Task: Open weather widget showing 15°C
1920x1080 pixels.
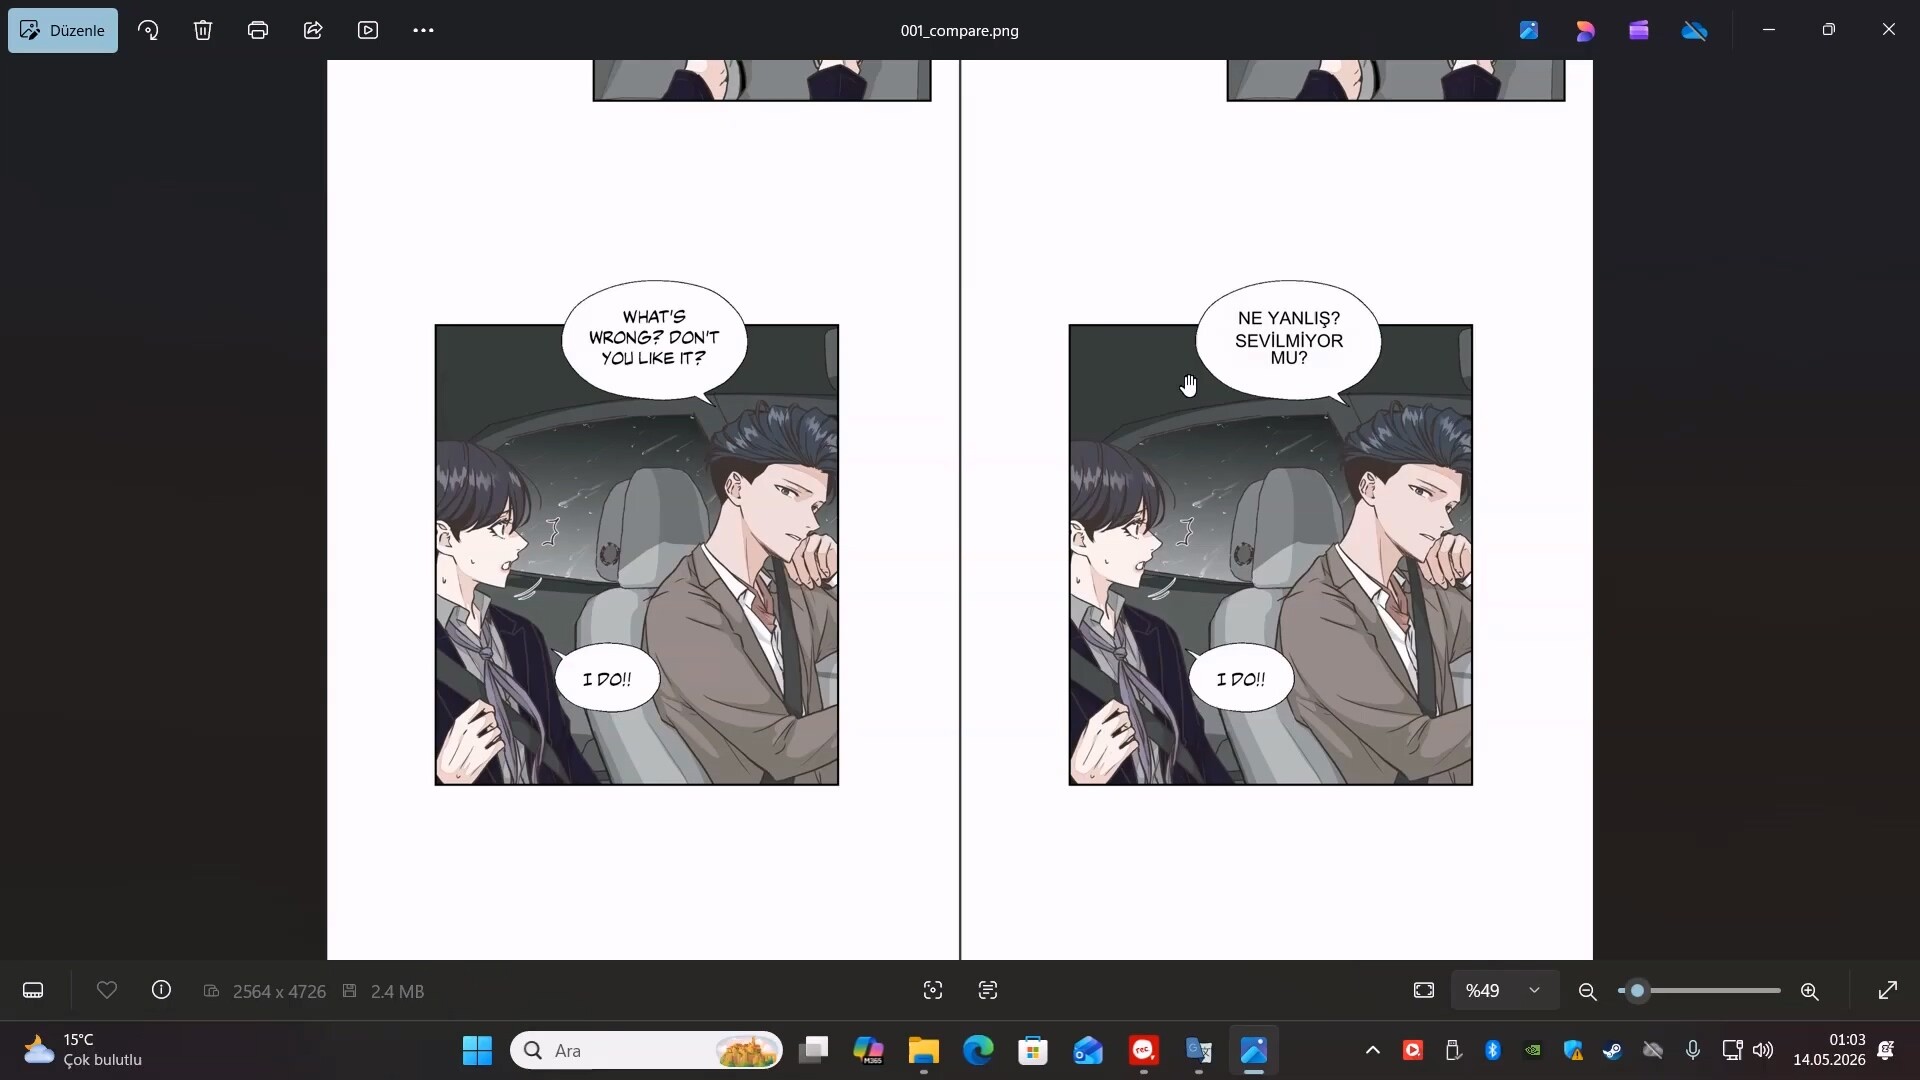Action: 83,1050
